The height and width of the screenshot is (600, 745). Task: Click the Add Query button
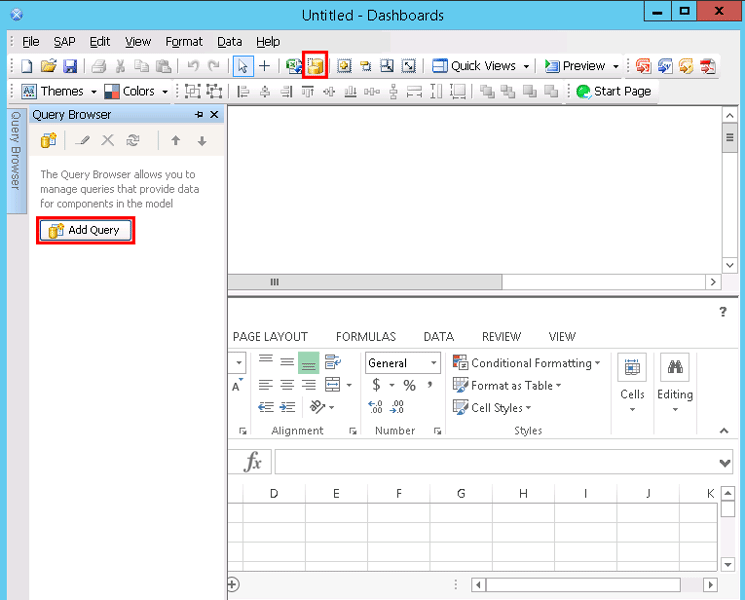coord(85,230)
